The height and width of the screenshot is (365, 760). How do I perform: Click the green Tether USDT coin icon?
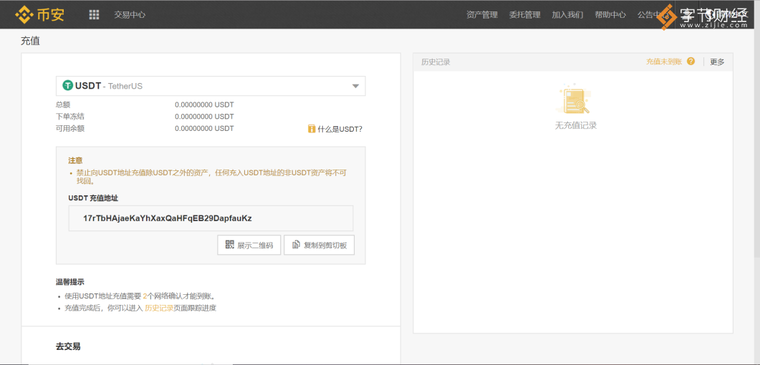[68, 86]
